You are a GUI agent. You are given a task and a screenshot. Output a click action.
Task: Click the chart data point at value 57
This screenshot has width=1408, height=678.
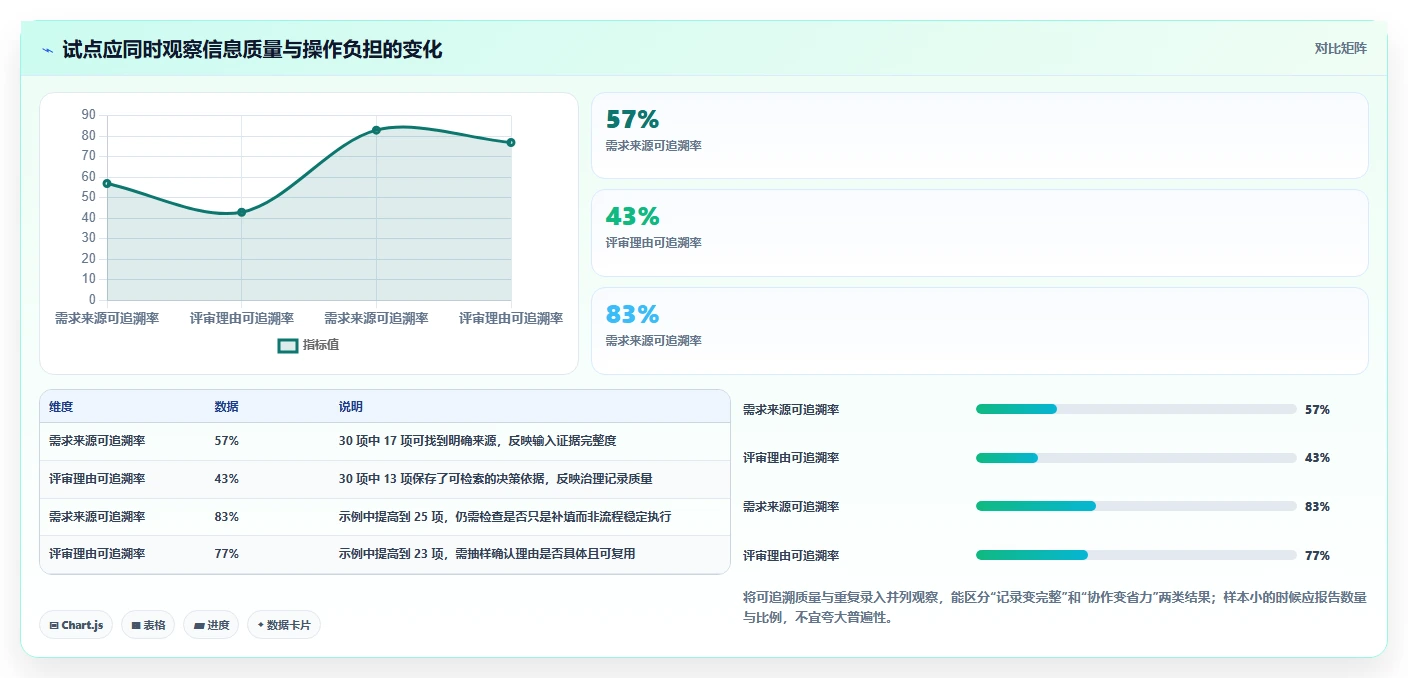pyautogui.click(x=107, y=183)
